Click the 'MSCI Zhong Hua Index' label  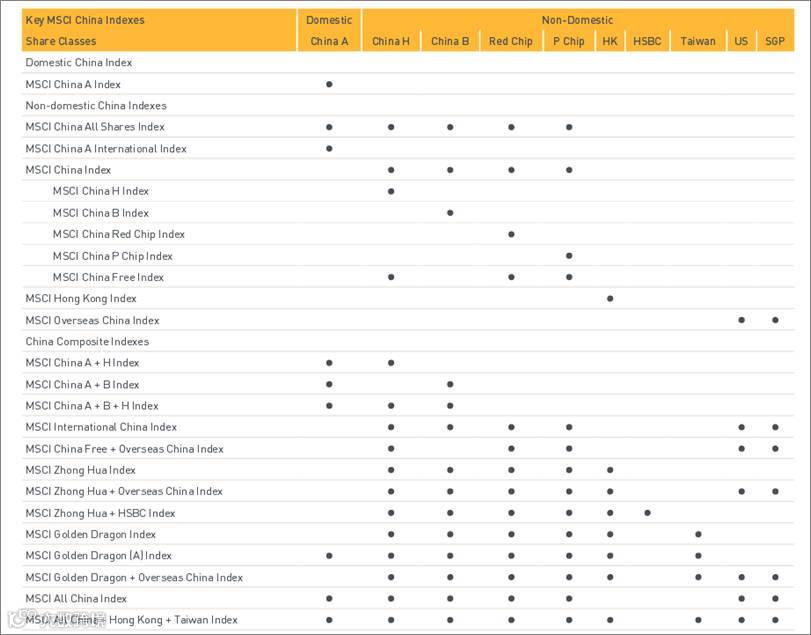coord(80,470)
